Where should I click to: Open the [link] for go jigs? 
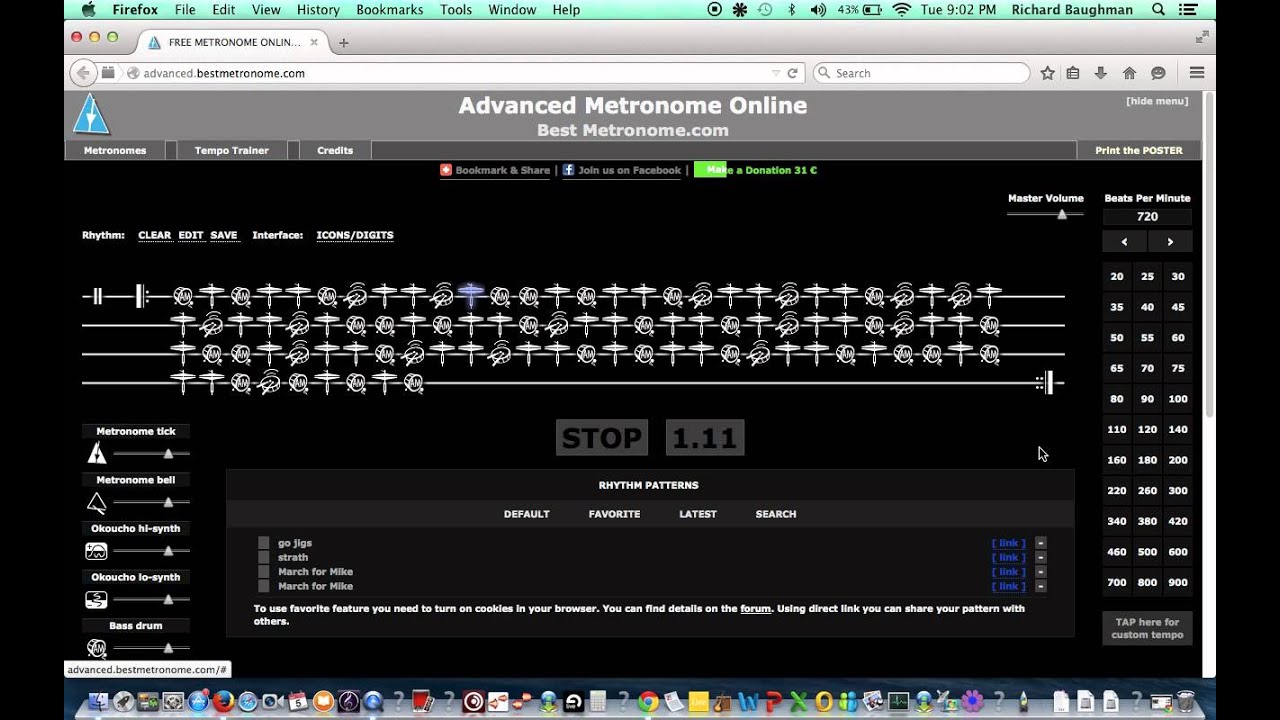click(x=1008, y=543)
